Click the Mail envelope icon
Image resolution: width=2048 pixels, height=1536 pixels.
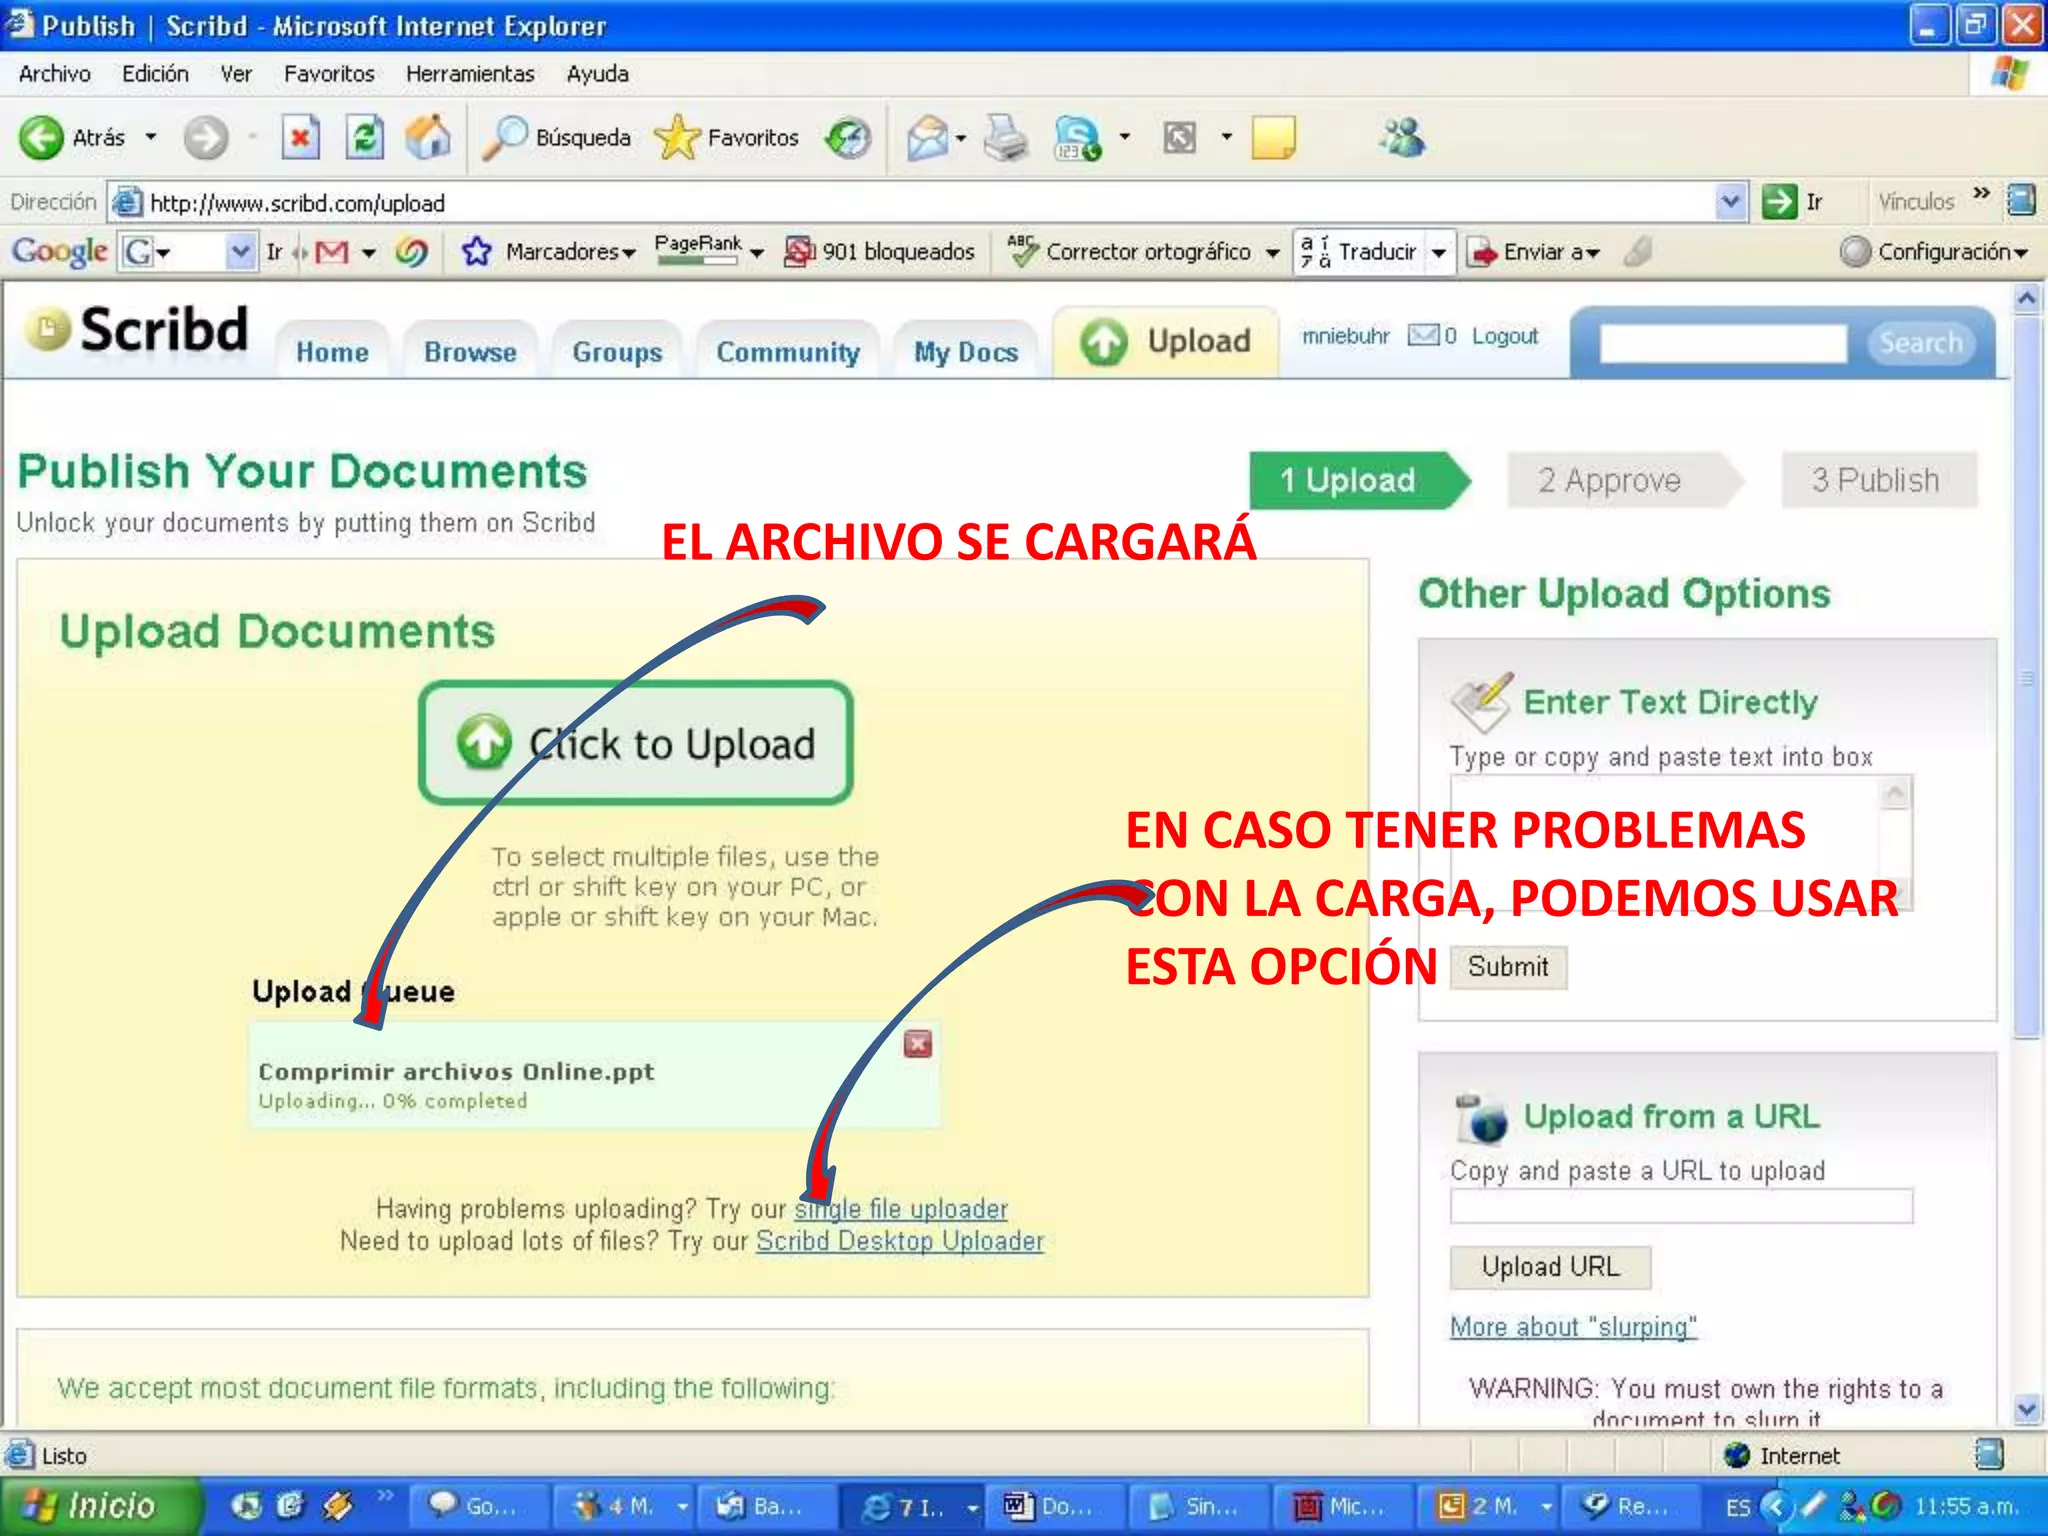pos(927,137)
